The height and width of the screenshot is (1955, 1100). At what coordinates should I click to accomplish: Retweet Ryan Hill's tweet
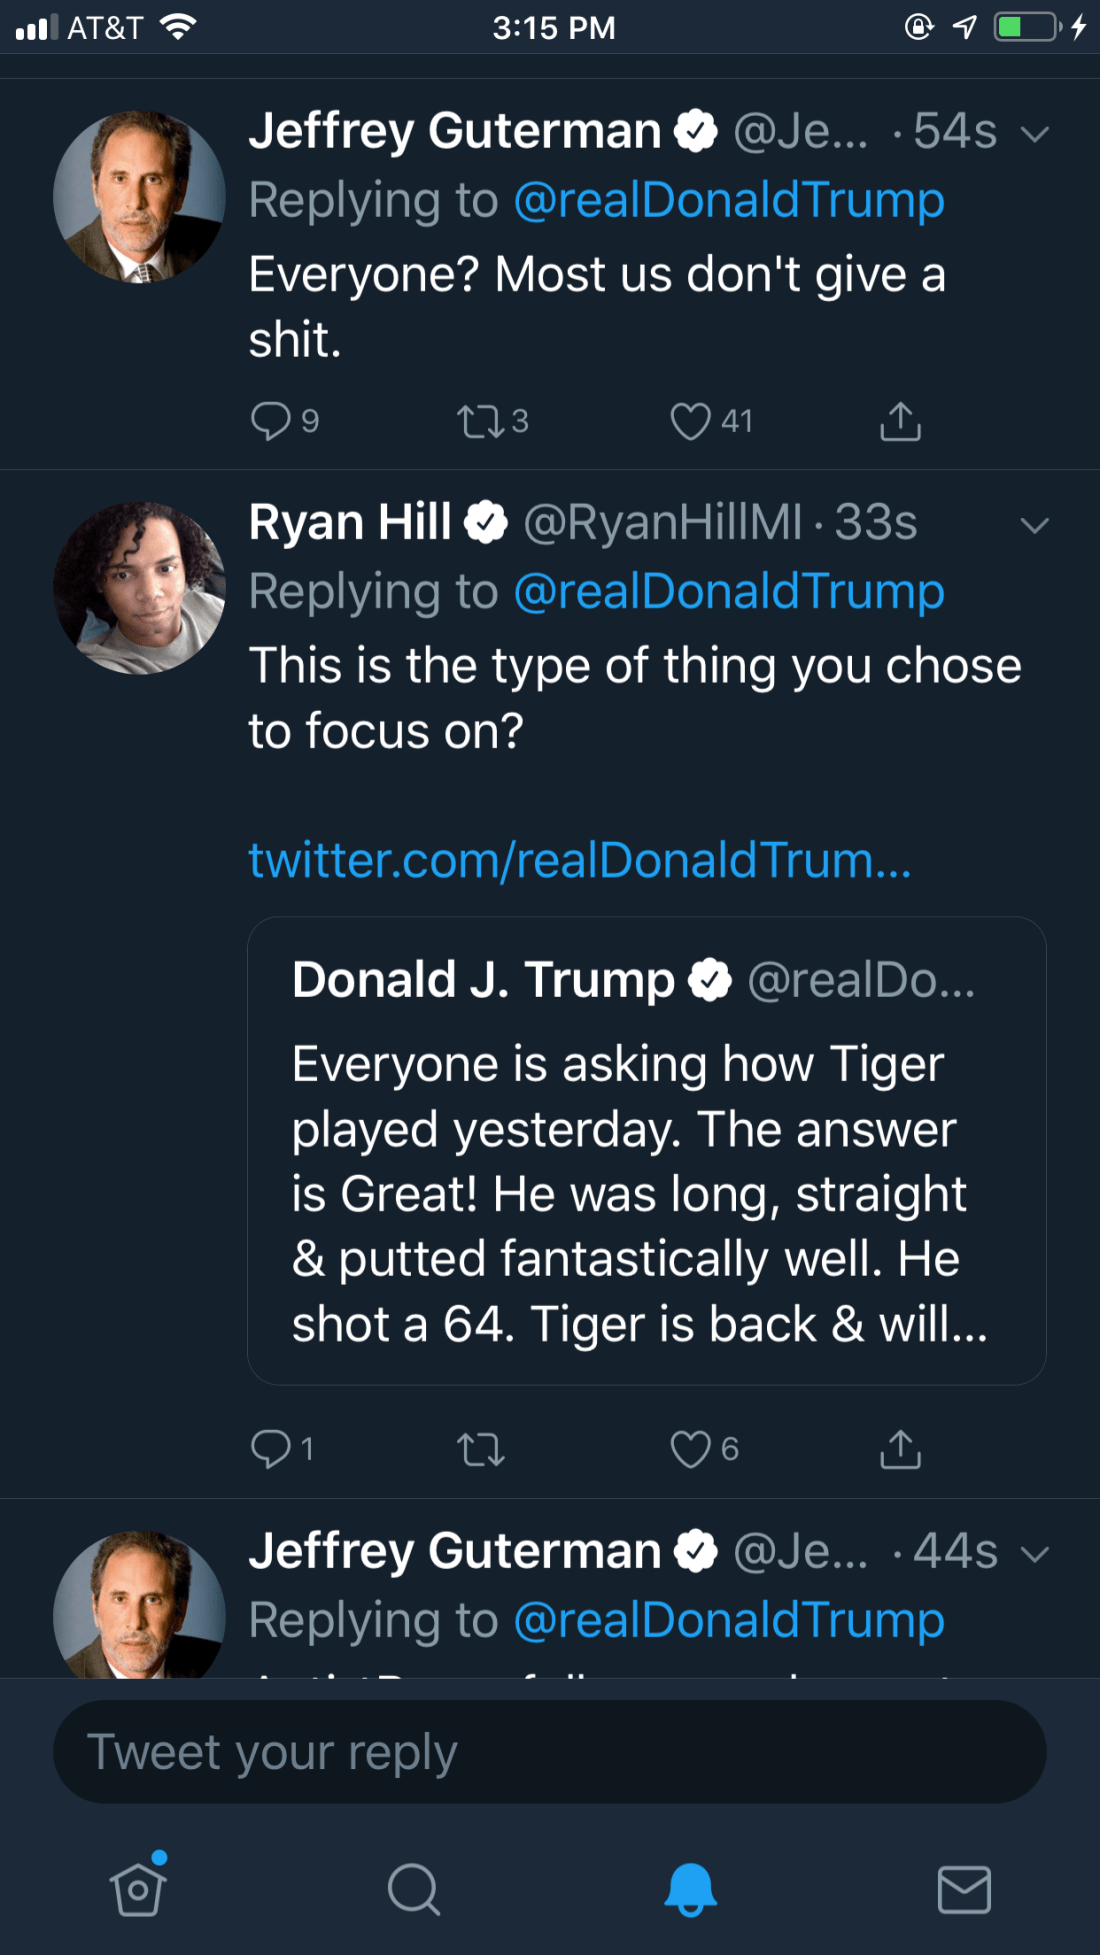click(481, 1449)
